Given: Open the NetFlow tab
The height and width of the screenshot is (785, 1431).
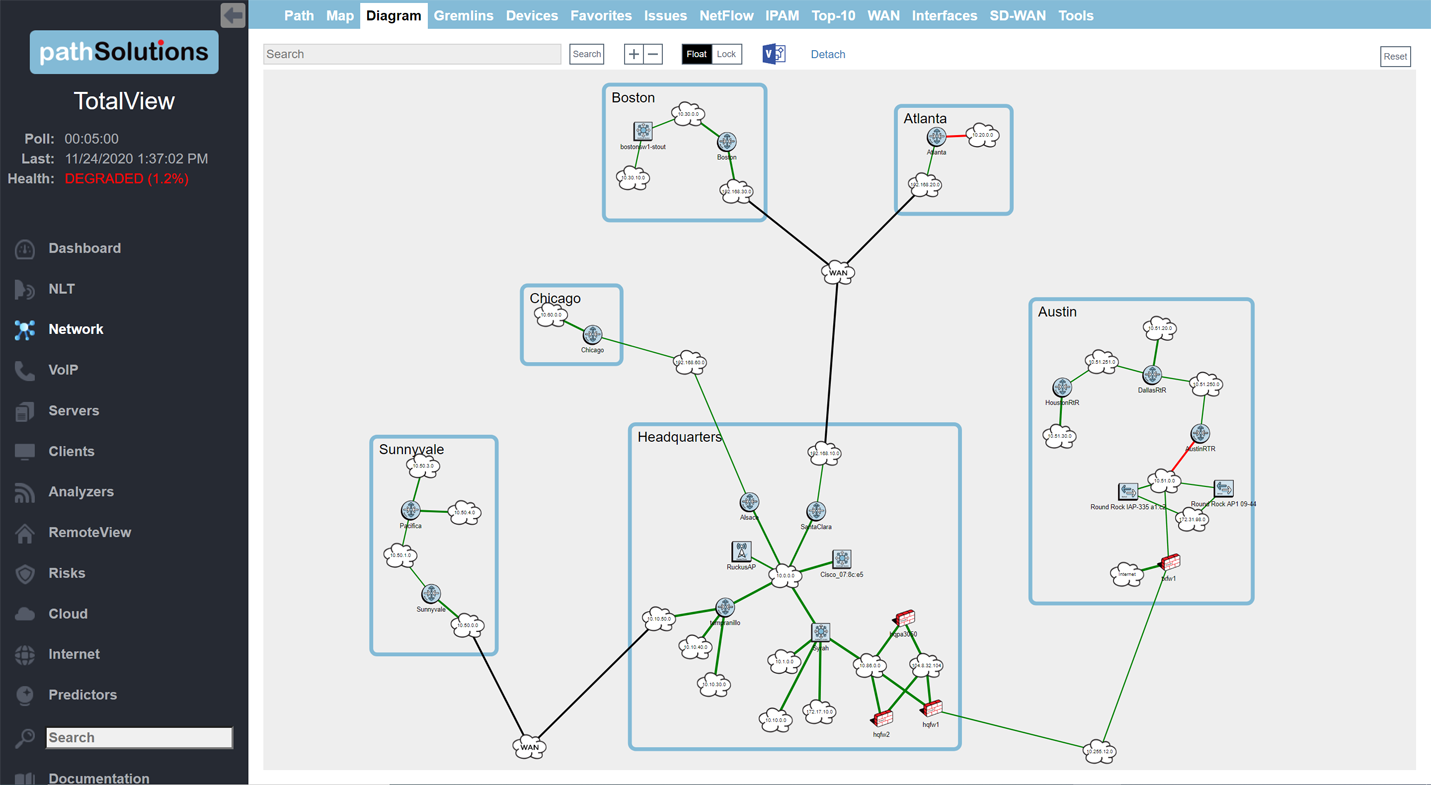Looking at the screenshot, I should tap(726, 16).
